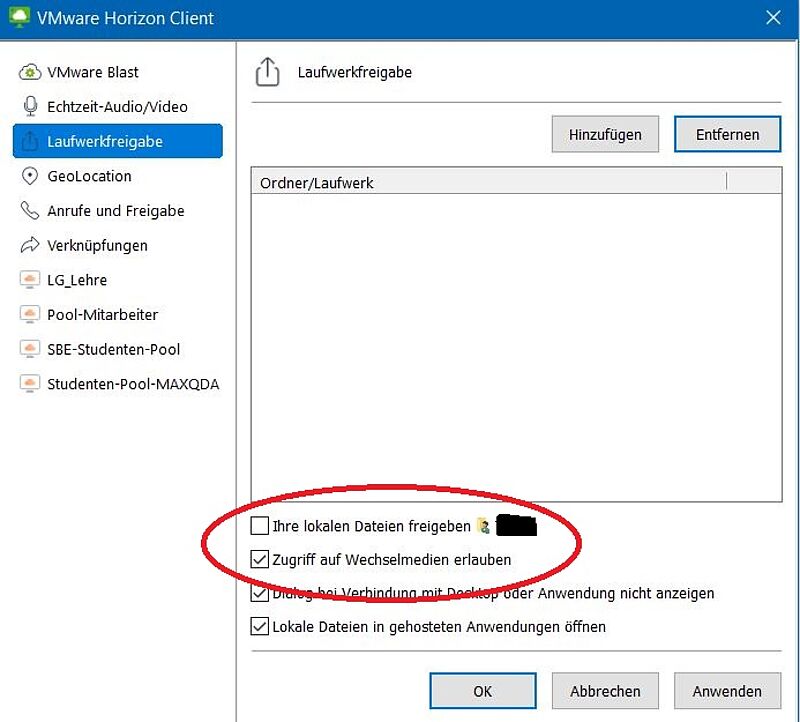
Task: Click Anwenden to apply settings
Action: 728,691
